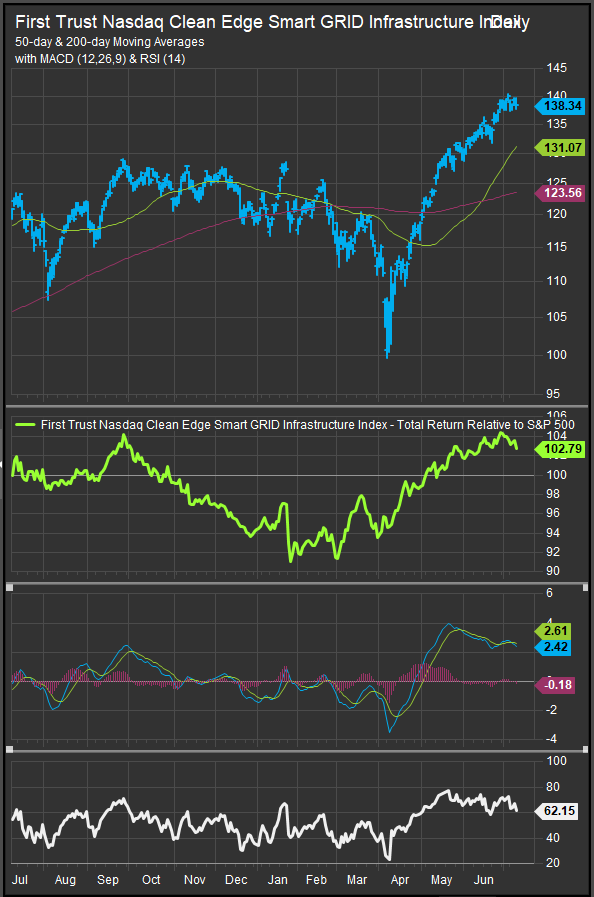Click the 20 label on the RSI axis
Viewport: 594px width, 897px height.
pyautogui.click(x=553, y=863)
